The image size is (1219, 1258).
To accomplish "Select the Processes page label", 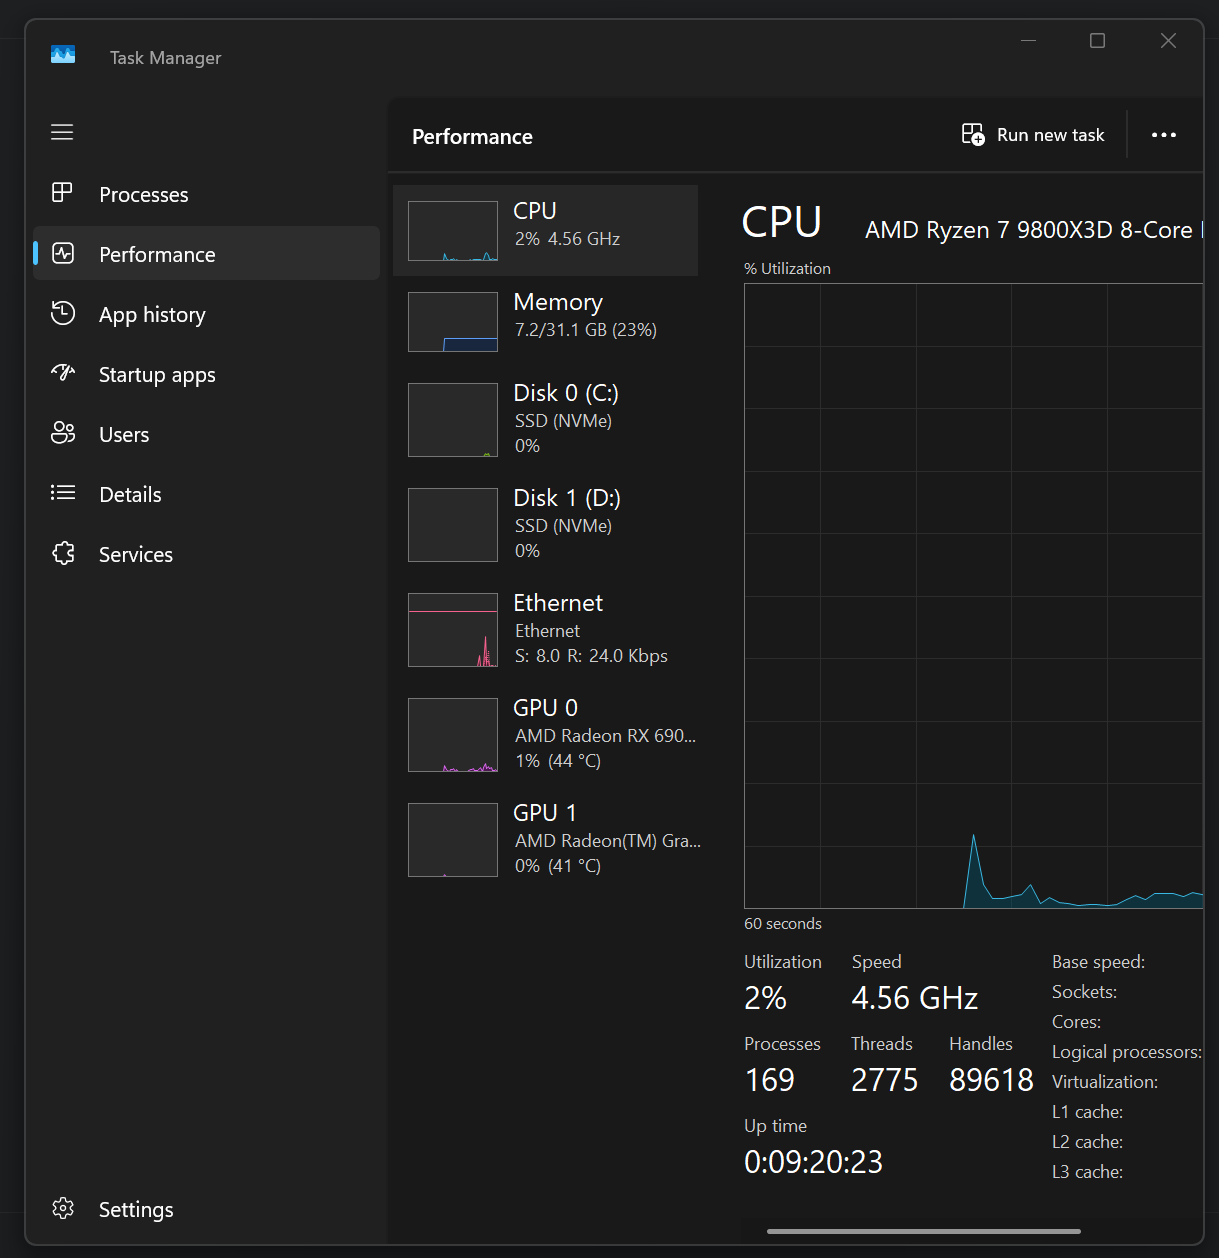I will click(x=144, y=194).
